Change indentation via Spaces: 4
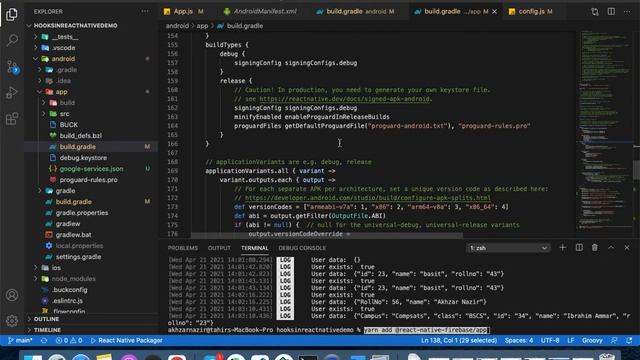The width and height of the screenshot is (640, 360). click(518, 340)
